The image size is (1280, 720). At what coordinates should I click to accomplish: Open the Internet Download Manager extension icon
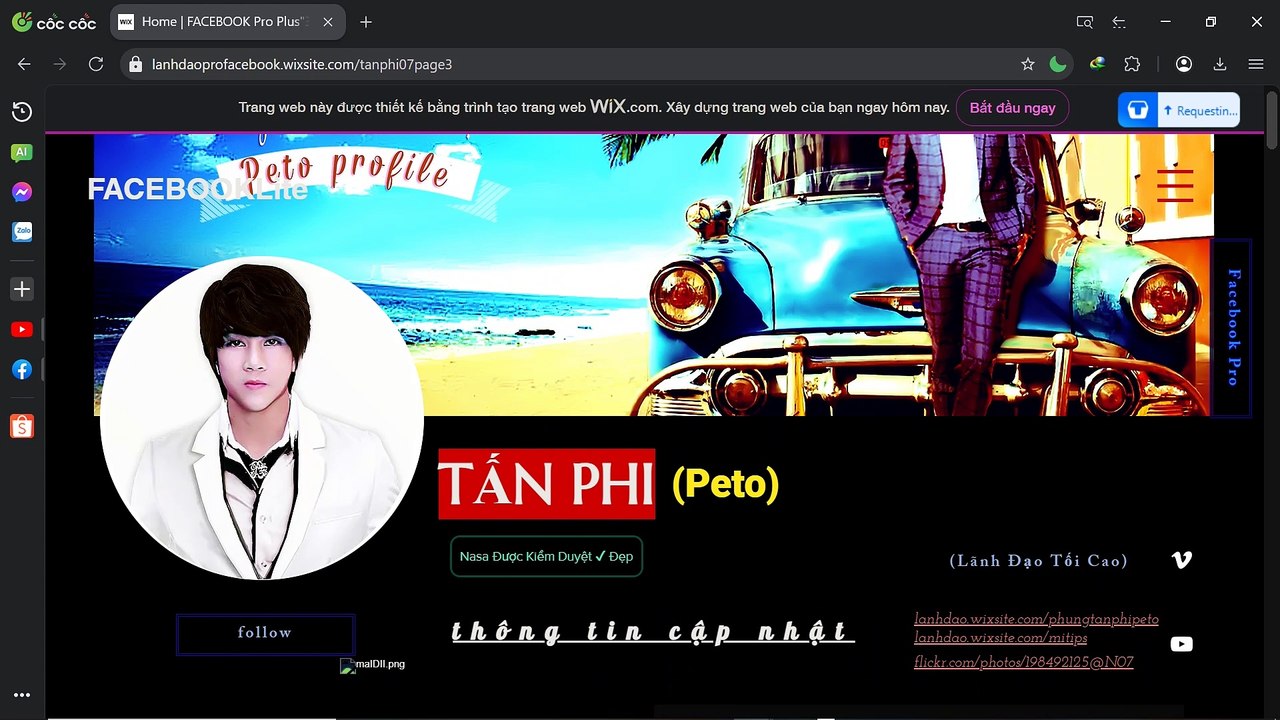click(1097, 63)
